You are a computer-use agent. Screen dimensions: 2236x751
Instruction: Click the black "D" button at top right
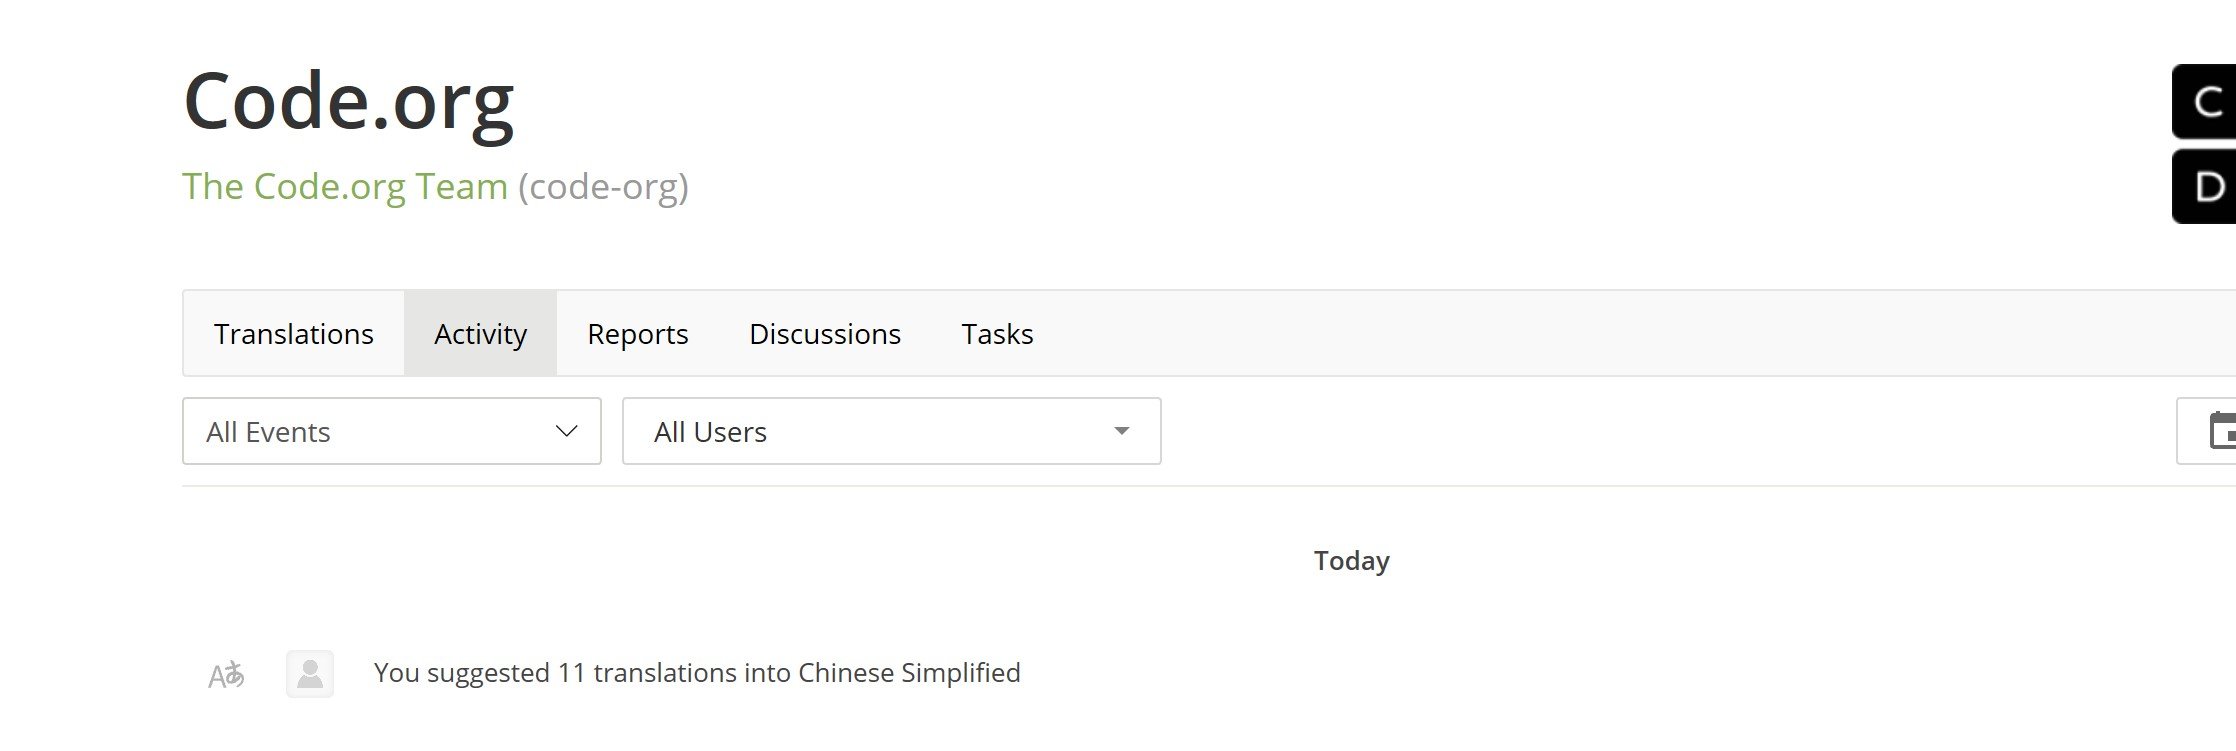click(x=2206, y=187)
